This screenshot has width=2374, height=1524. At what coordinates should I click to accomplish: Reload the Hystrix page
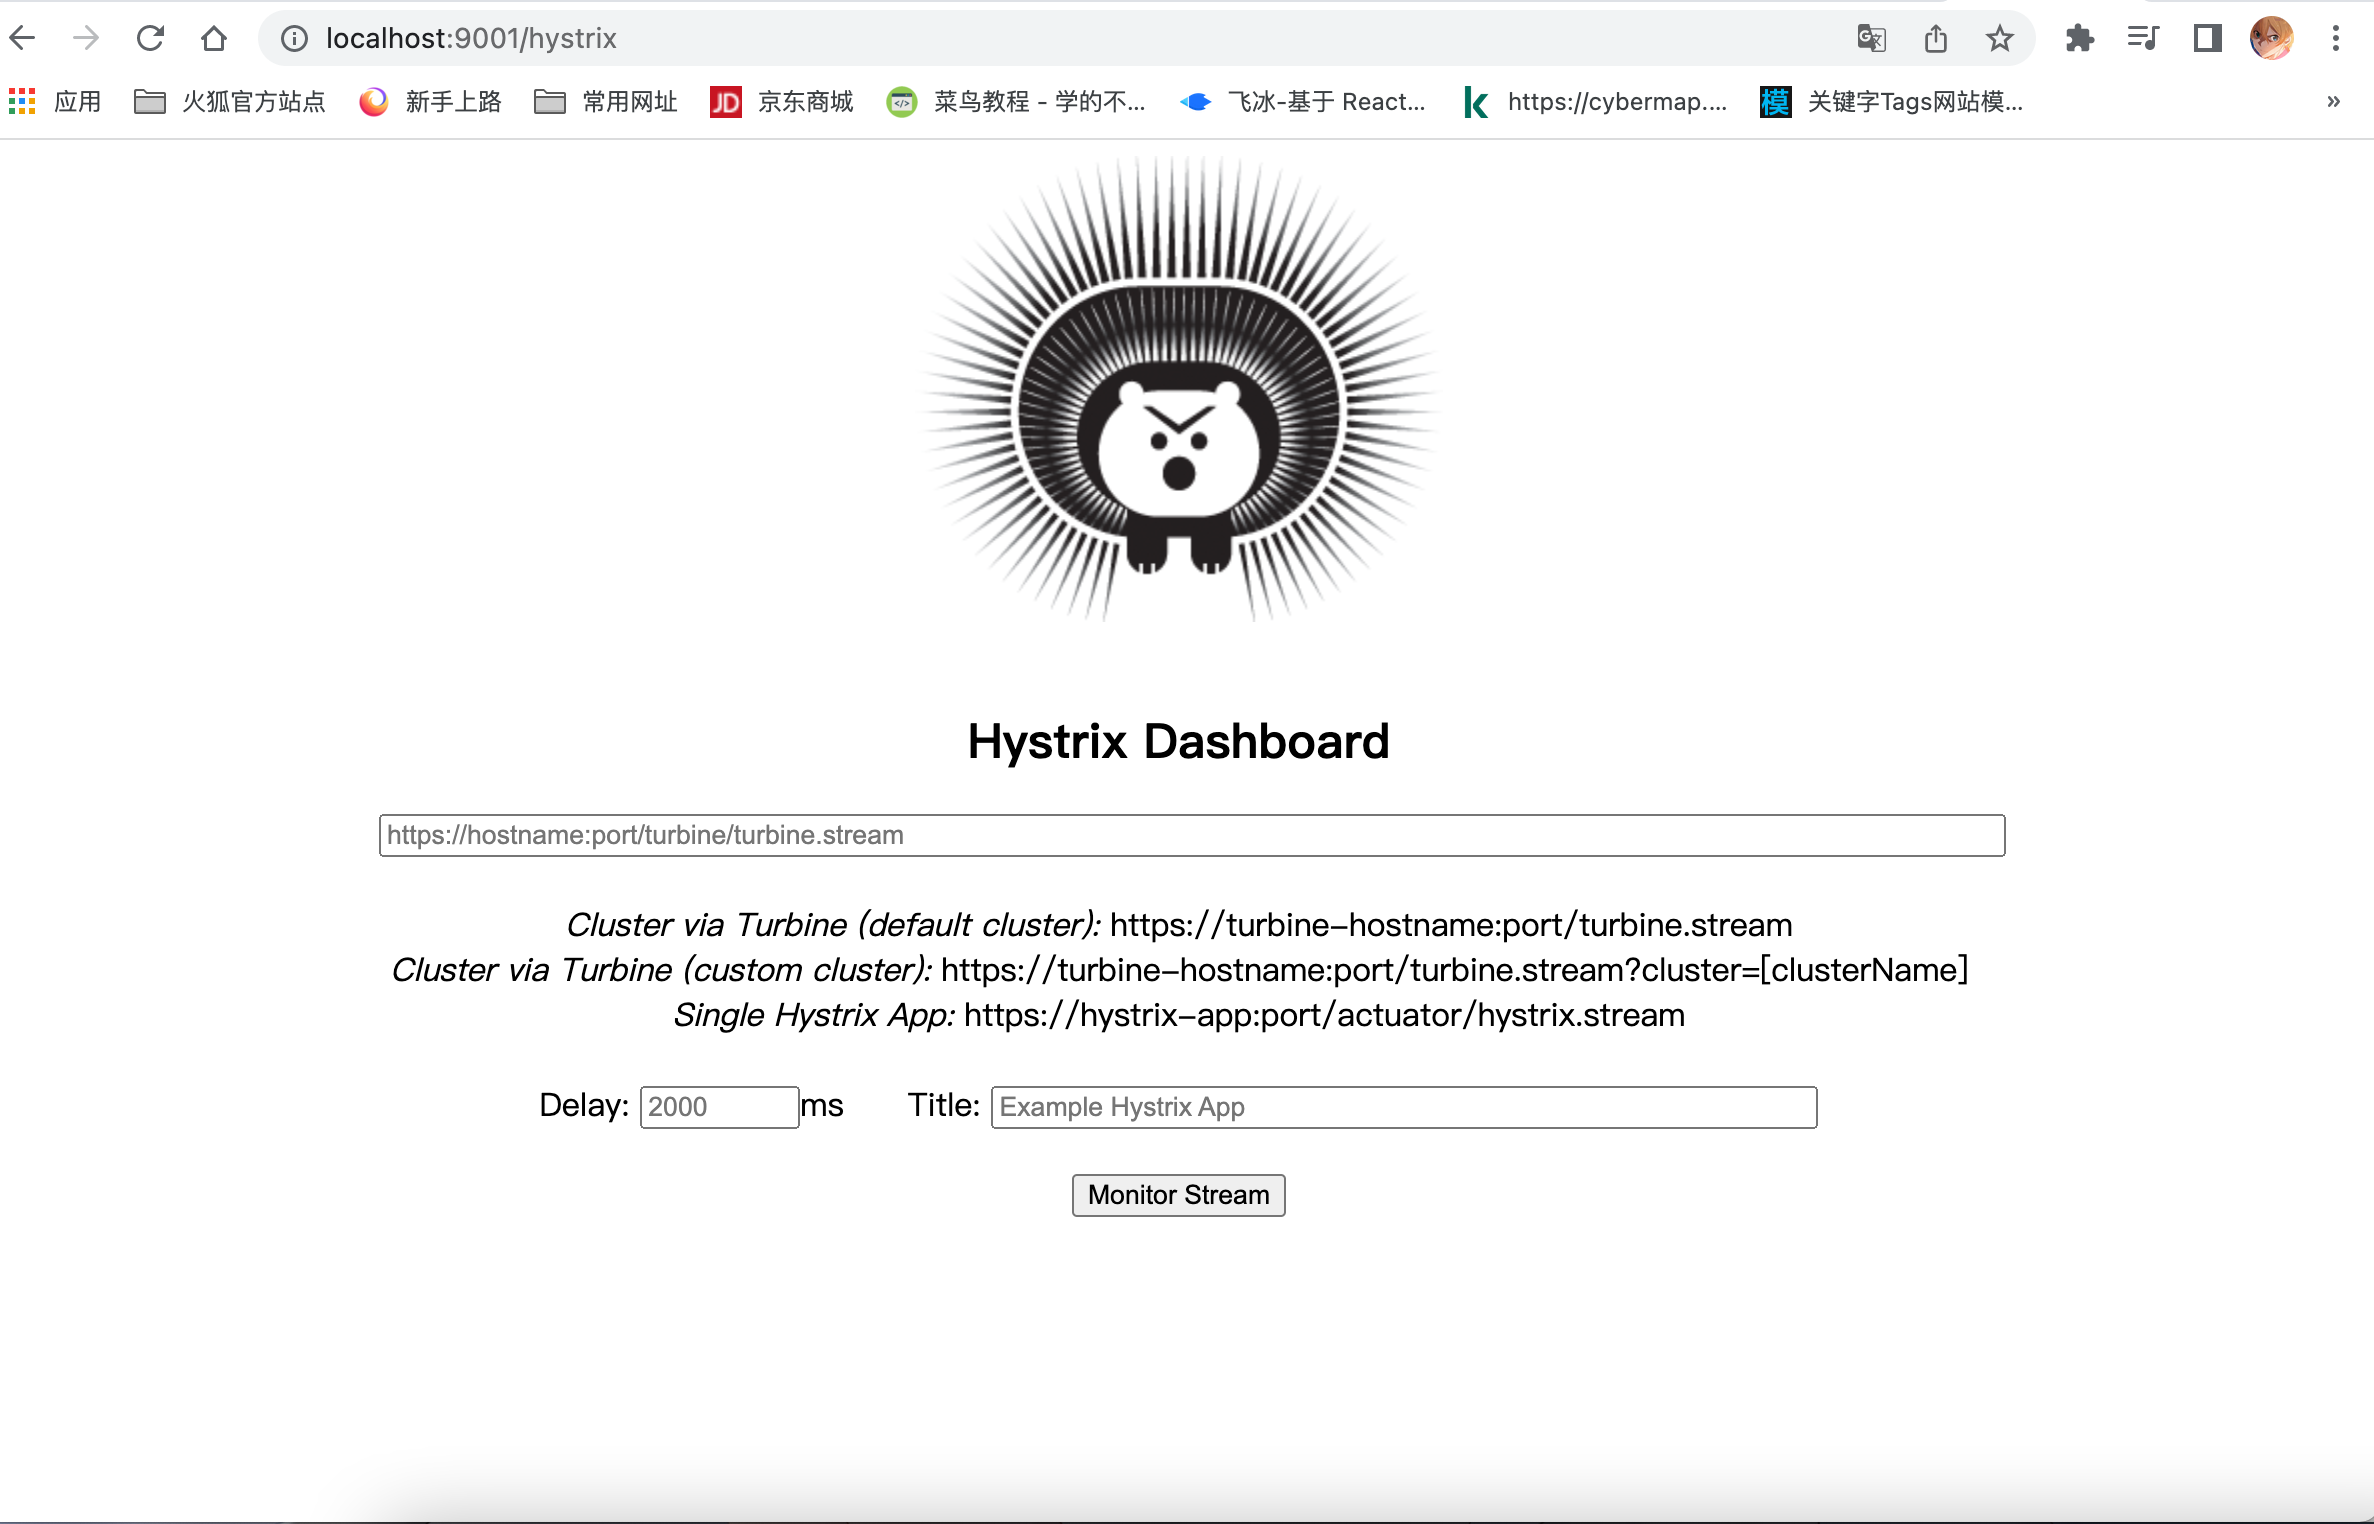click(150, 38)
